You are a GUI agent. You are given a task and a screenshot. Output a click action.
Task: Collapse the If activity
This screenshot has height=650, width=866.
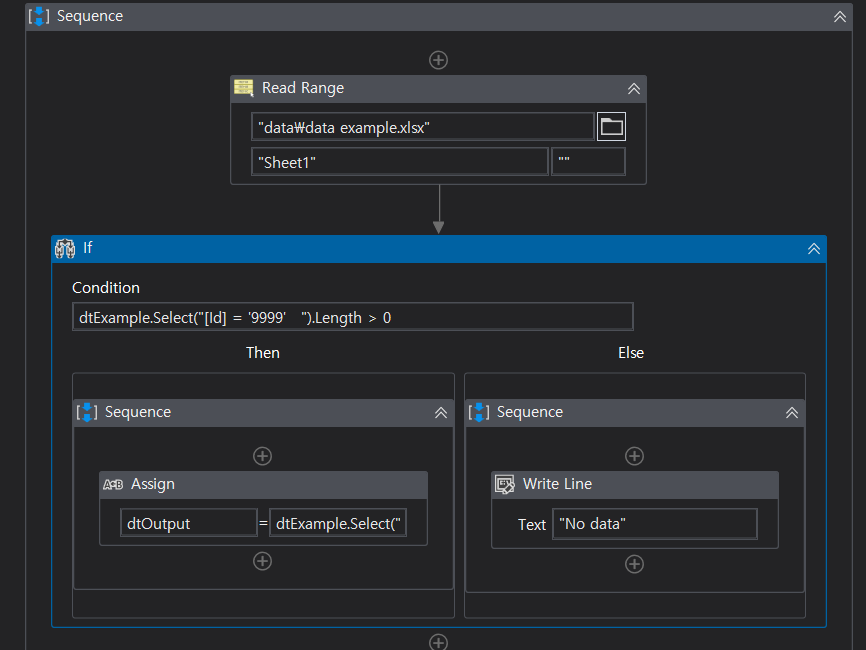pyautogui.click(x=814, y=249)
